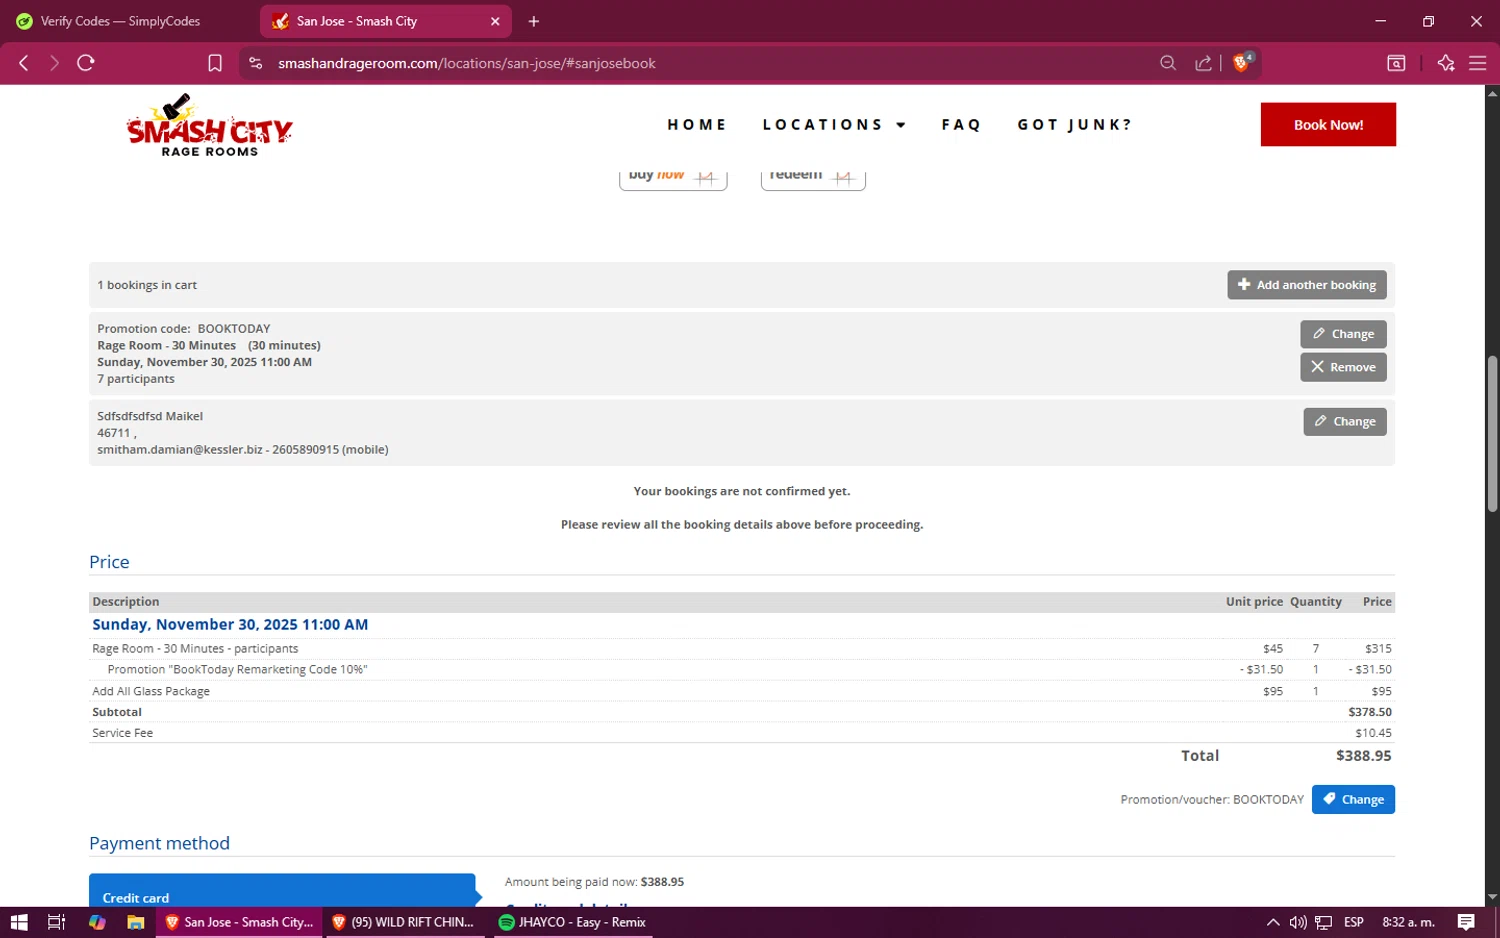Click the network tray icon

click(1323, 922)
